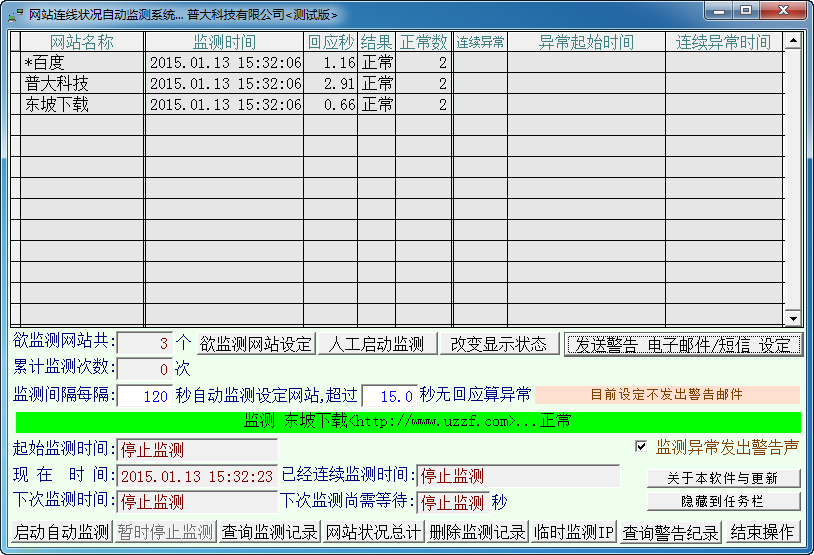Close the monitoring window
This screenshot has height=555, width=814.
click(784, 11)
